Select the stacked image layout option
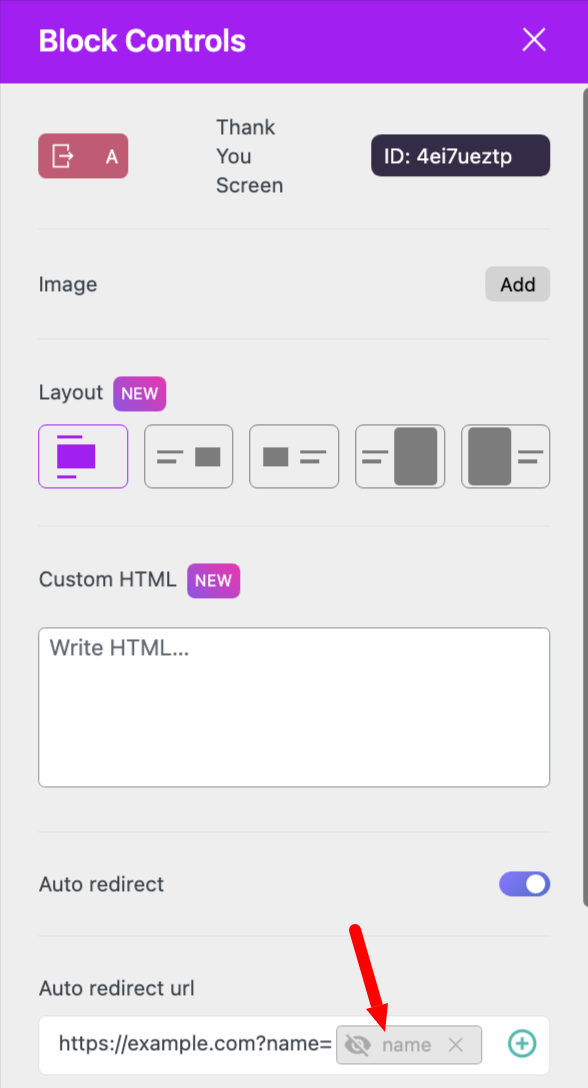This screenshot has width=588, height=1088. tap(83, 457)
